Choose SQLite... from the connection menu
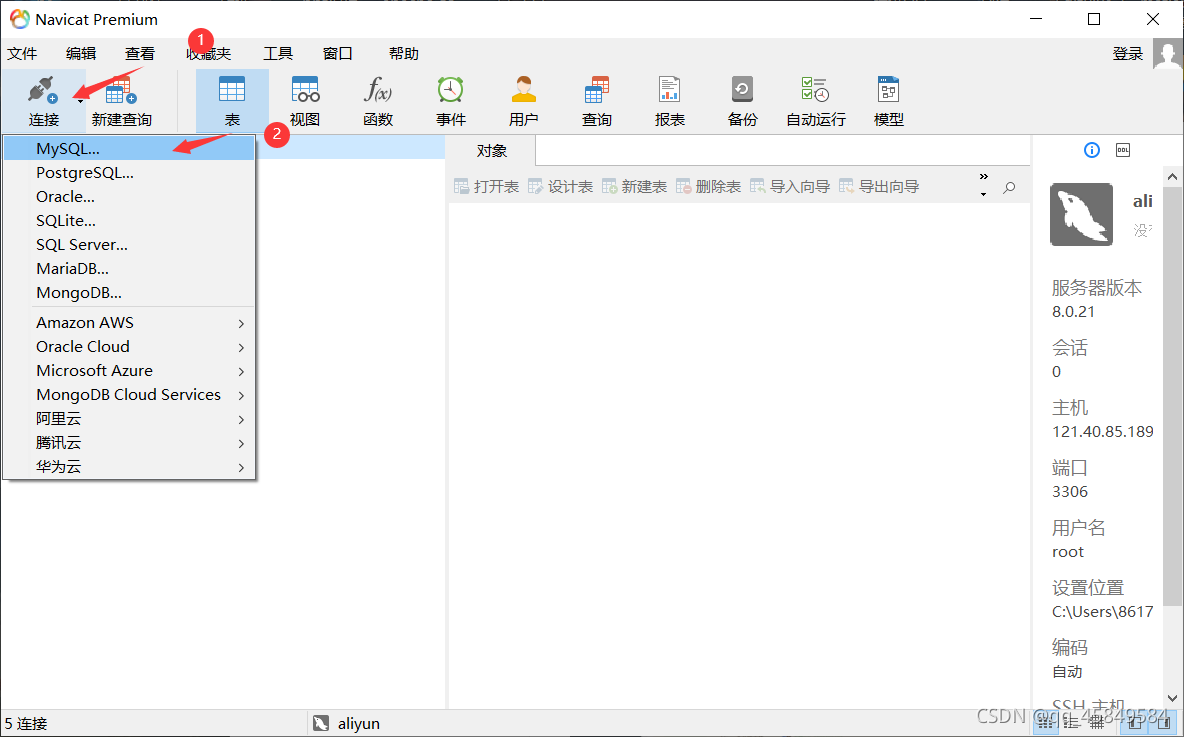The width and height of the screenshot is (1184, 737). pyautogui.click(x=129, y=221)
